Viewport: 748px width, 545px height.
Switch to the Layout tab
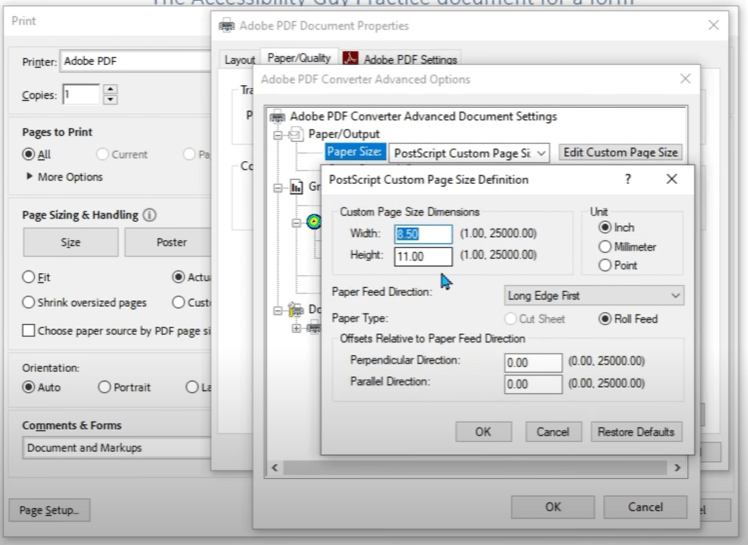click(x=240, y=60)
